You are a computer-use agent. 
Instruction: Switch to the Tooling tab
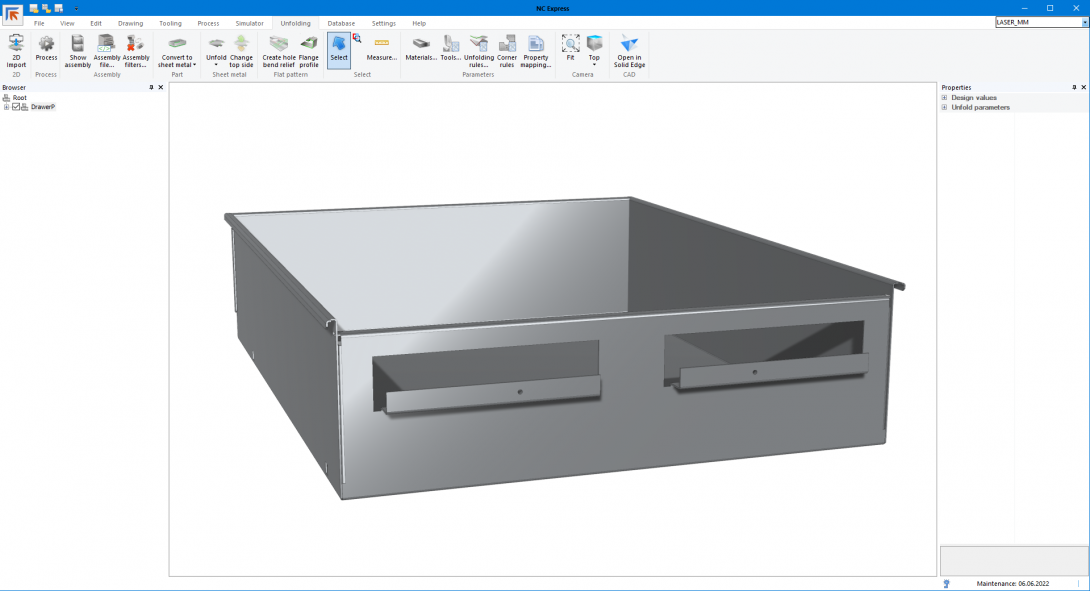(170, 23)
